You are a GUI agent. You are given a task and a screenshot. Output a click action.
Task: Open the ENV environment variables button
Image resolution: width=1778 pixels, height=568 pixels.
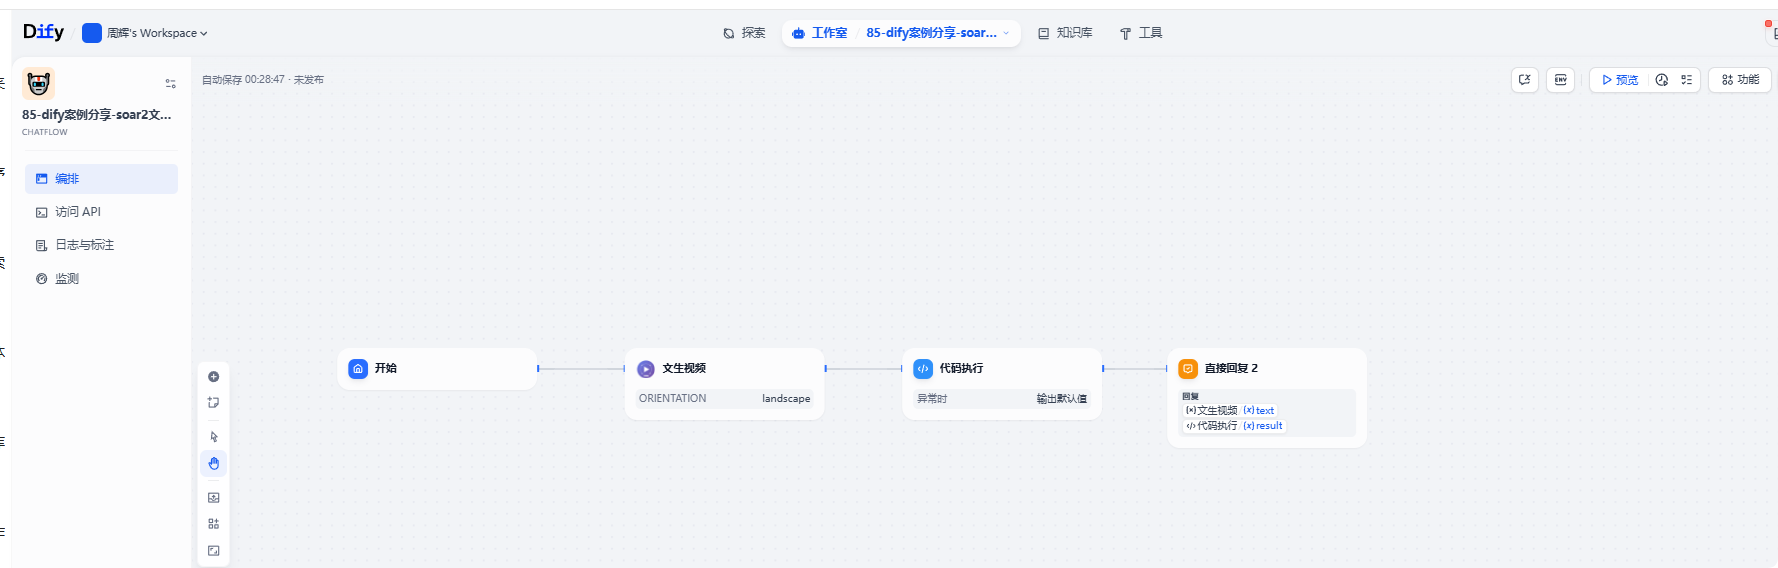point(1560,80)
